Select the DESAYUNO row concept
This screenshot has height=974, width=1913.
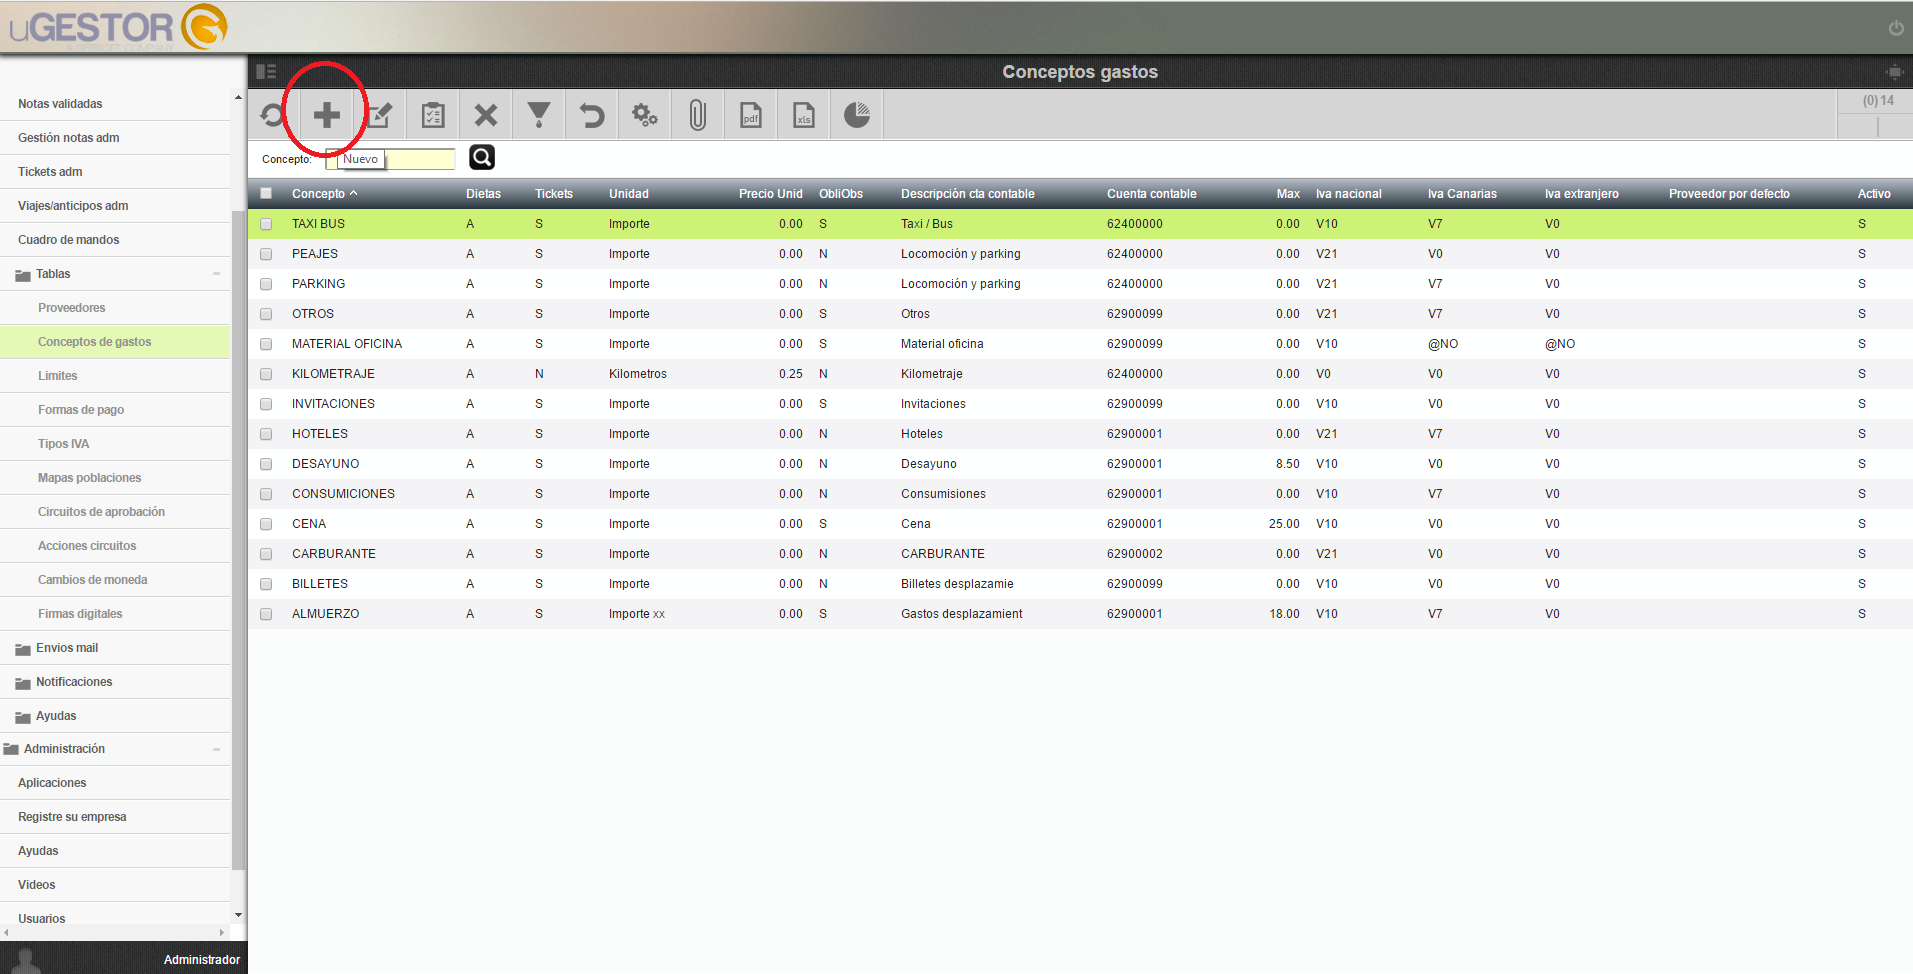pos(325,464)
